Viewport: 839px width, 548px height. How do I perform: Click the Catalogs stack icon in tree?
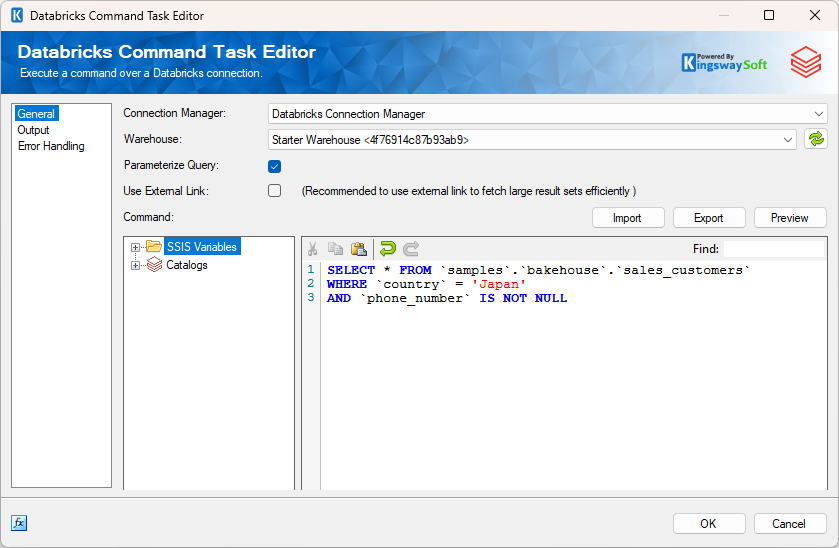154,265
